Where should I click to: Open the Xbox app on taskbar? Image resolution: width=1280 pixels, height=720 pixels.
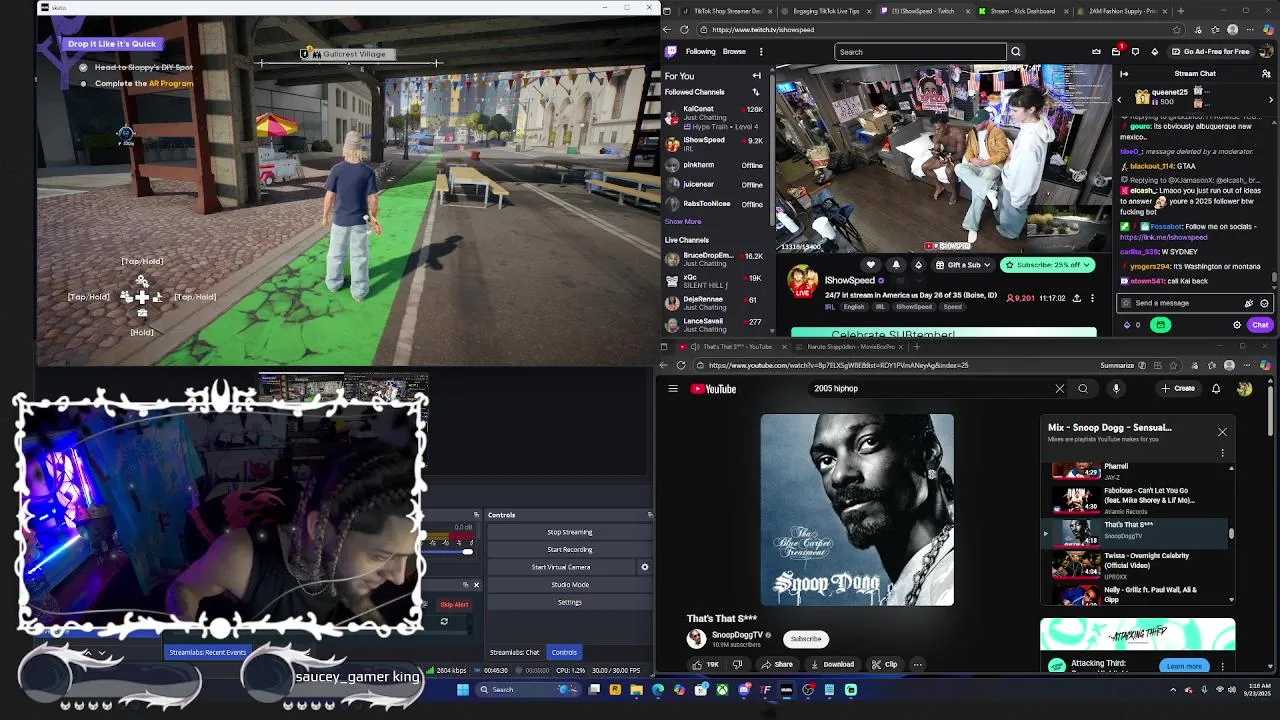click(x=721, y=689)
